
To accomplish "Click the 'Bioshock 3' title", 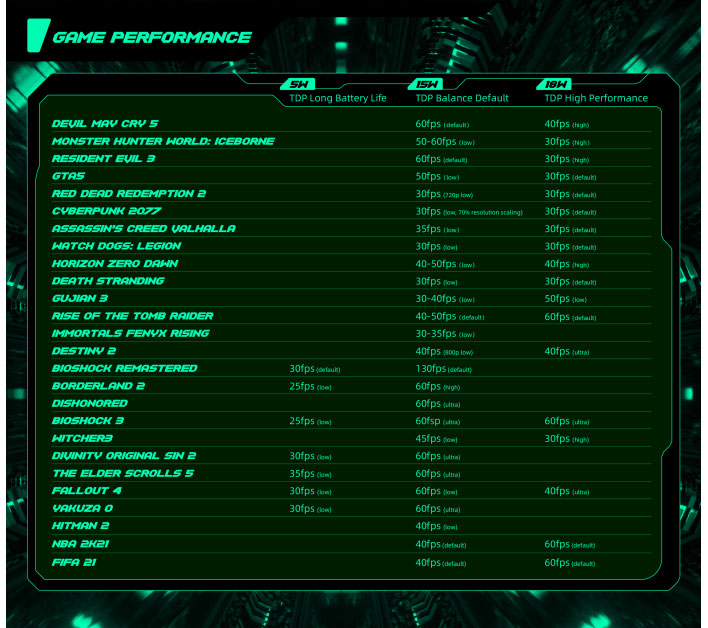I will coord(88,421).
